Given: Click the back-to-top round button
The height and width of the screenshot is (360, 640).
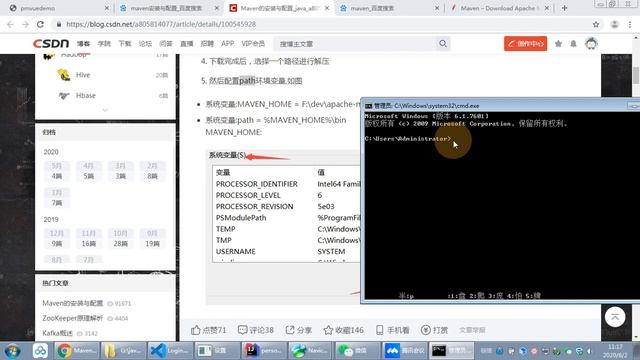Looking at the screenshot, I should point(615,317).
